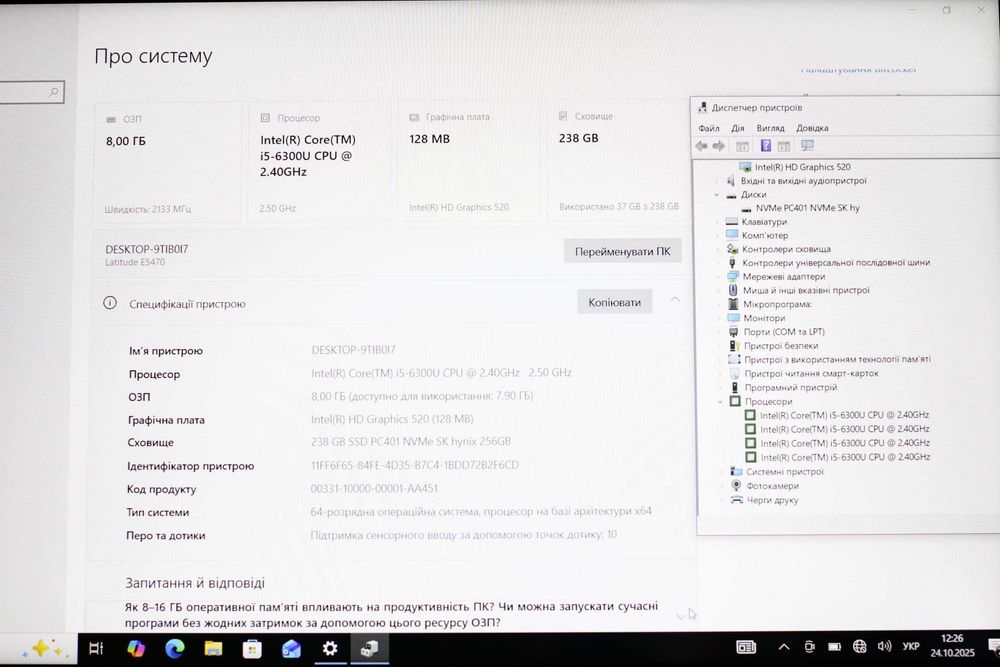Select the Монітори category
This screenshot has height=667, width=1000.
pos(764,318)
